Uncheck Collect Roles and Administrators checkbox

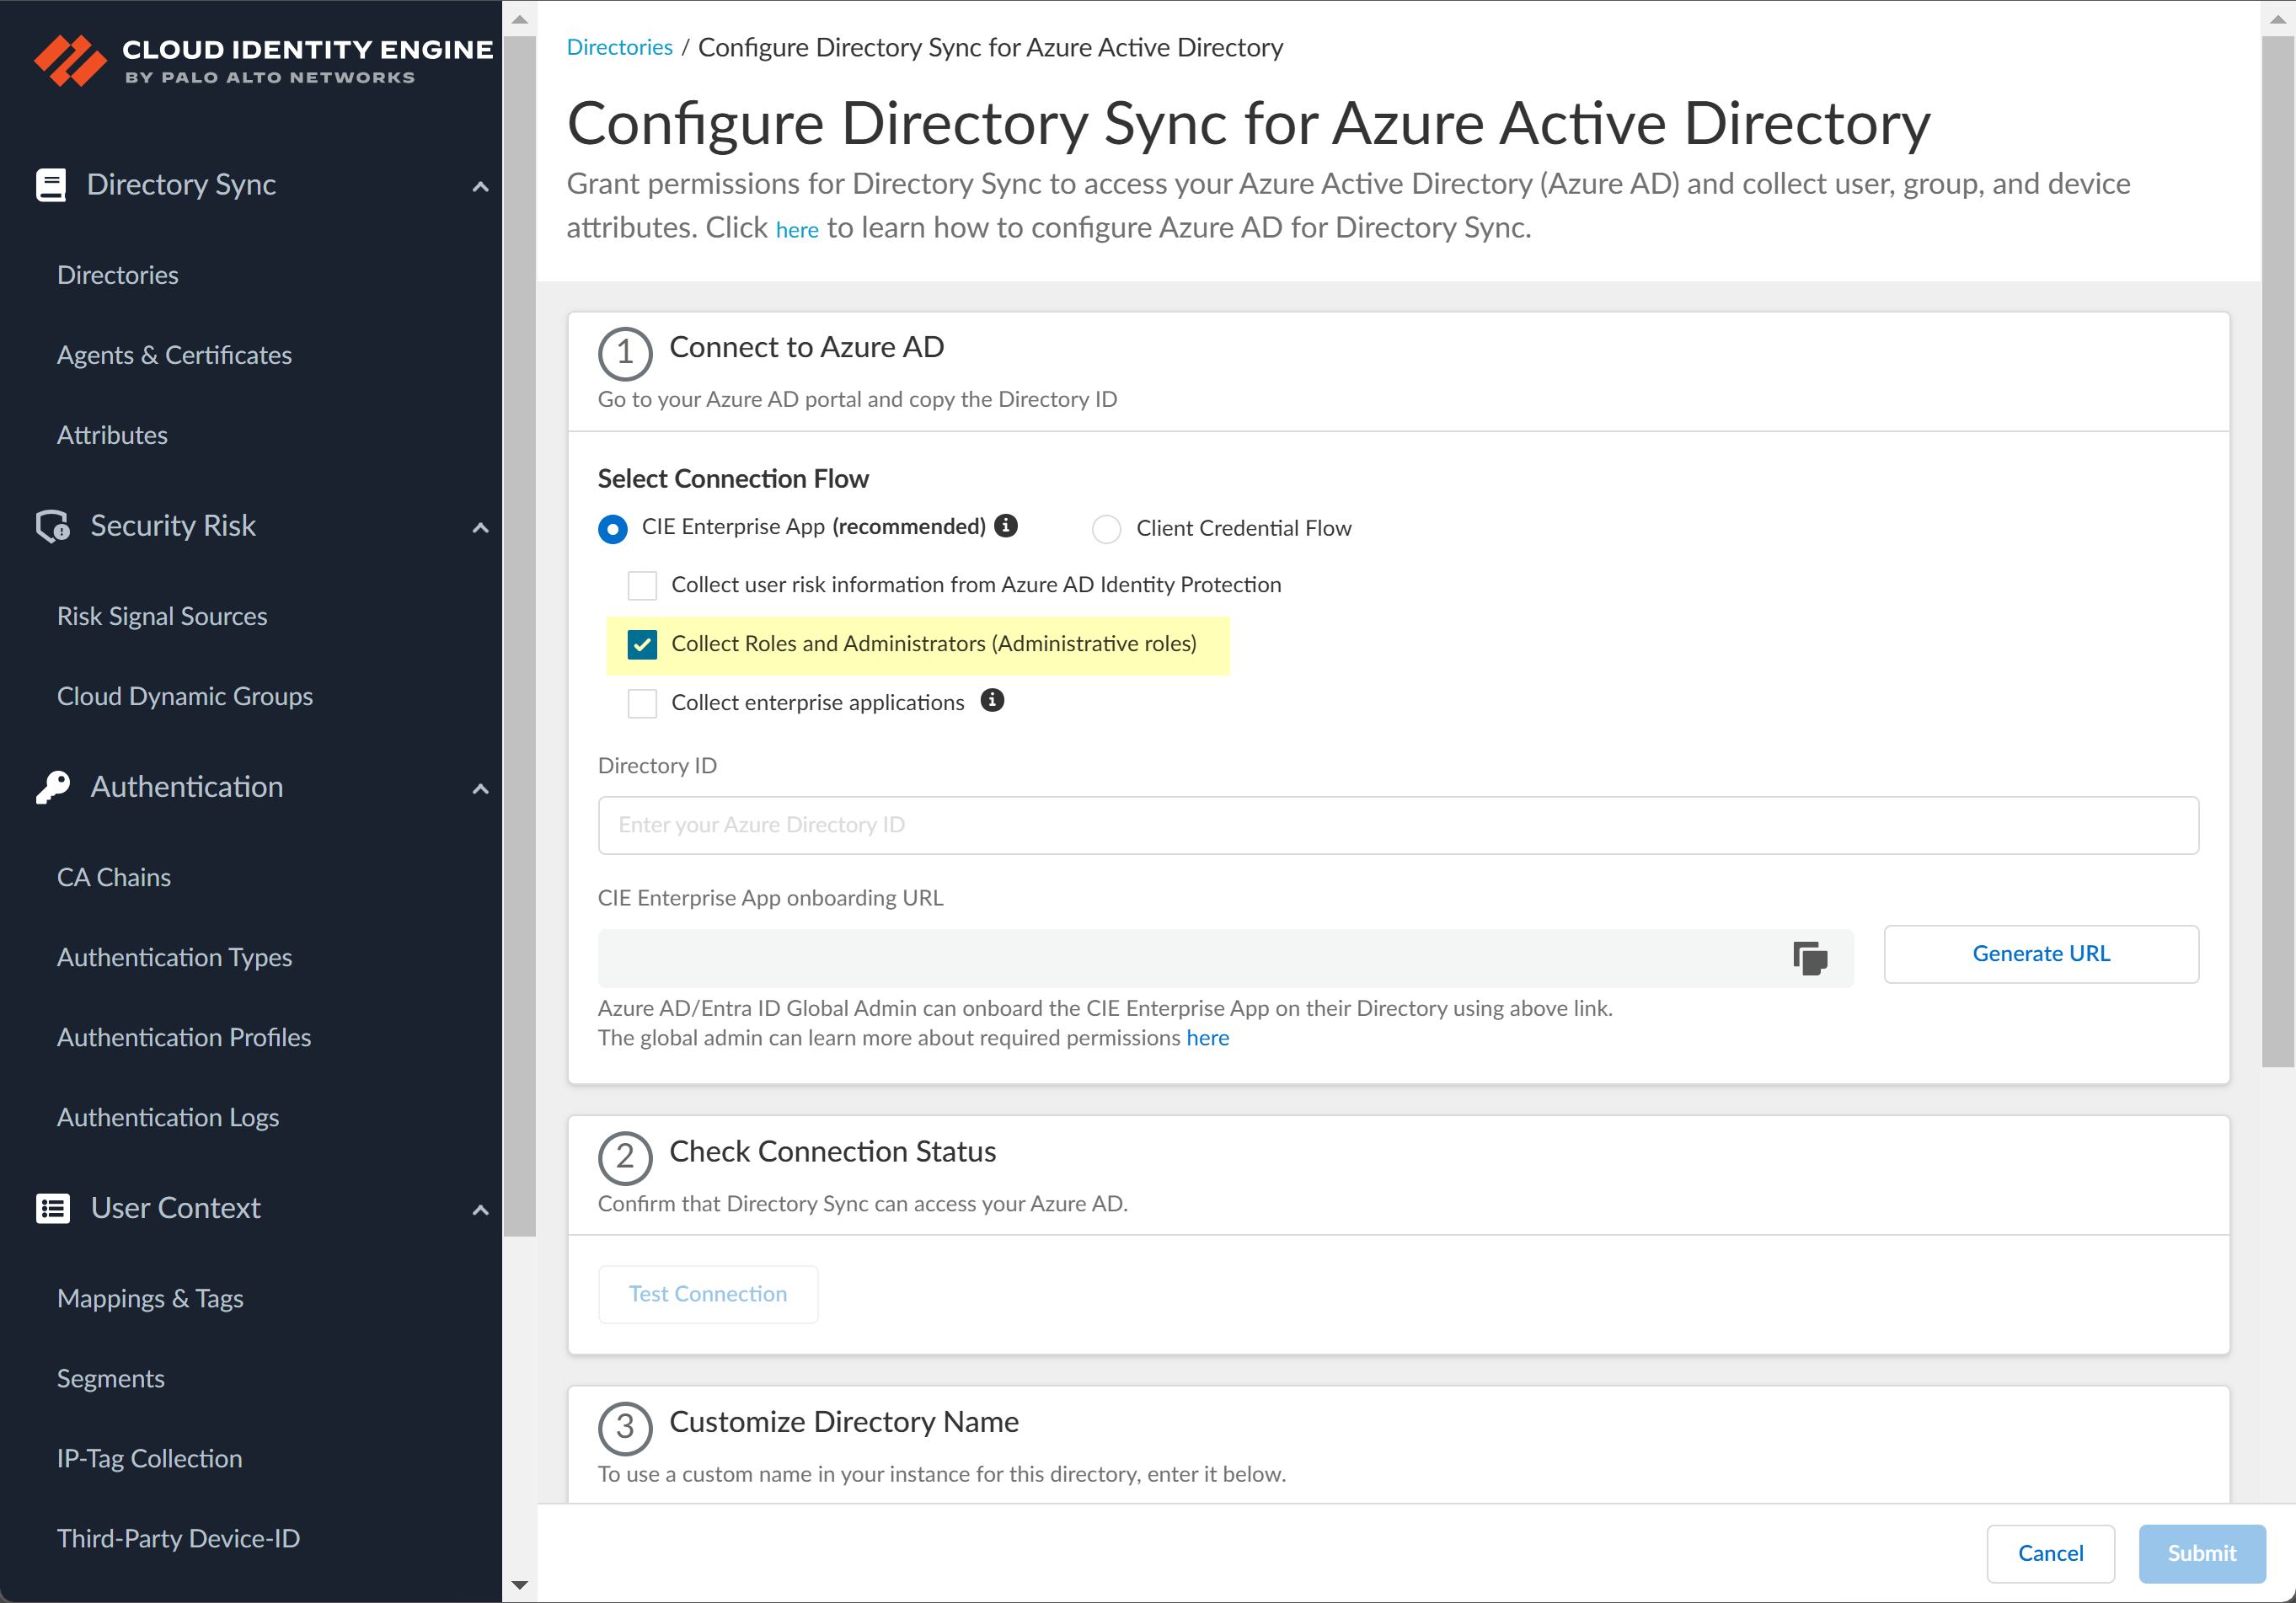coord(642,644)
